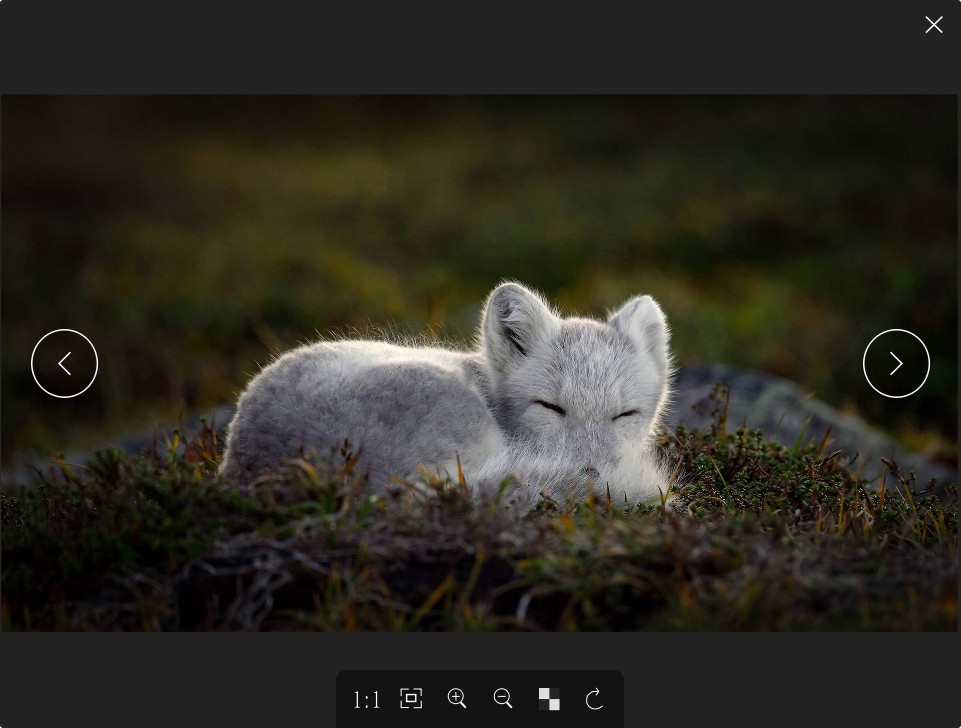Viewport: 961px width, 728px height.
Task: Click the fox's closed eyes
Action: tap(549, 407)
